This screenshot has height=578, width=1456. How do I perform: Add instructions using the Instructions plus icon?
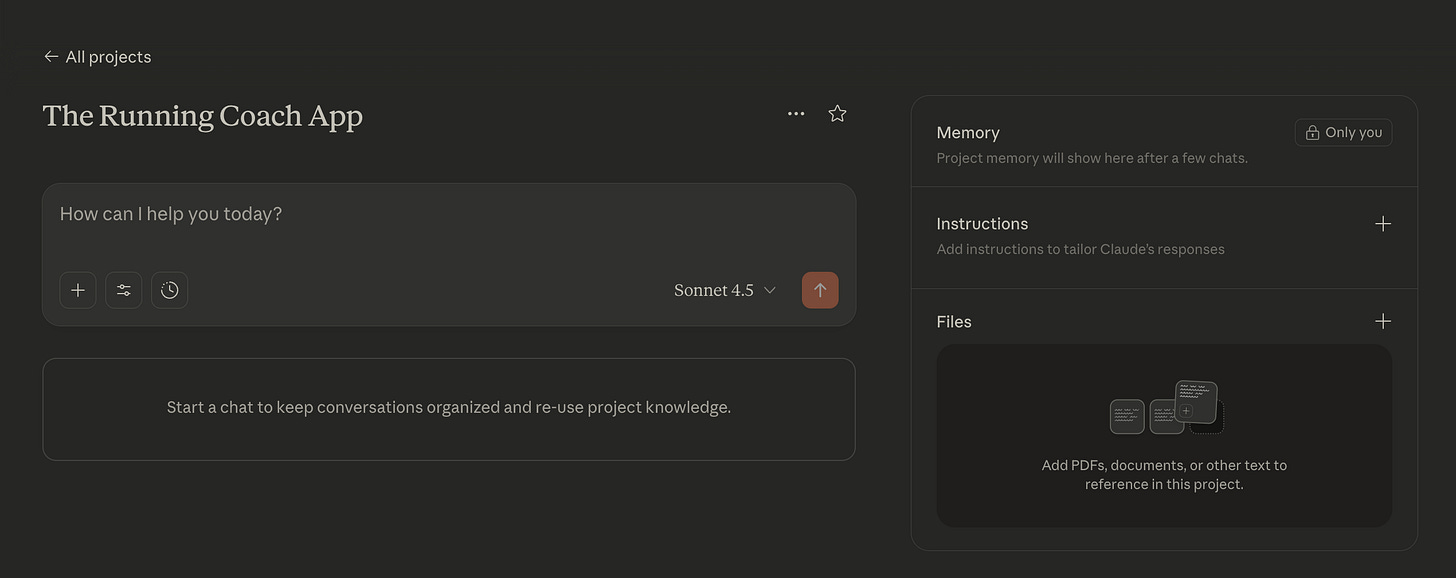(x=1383, y=224)
